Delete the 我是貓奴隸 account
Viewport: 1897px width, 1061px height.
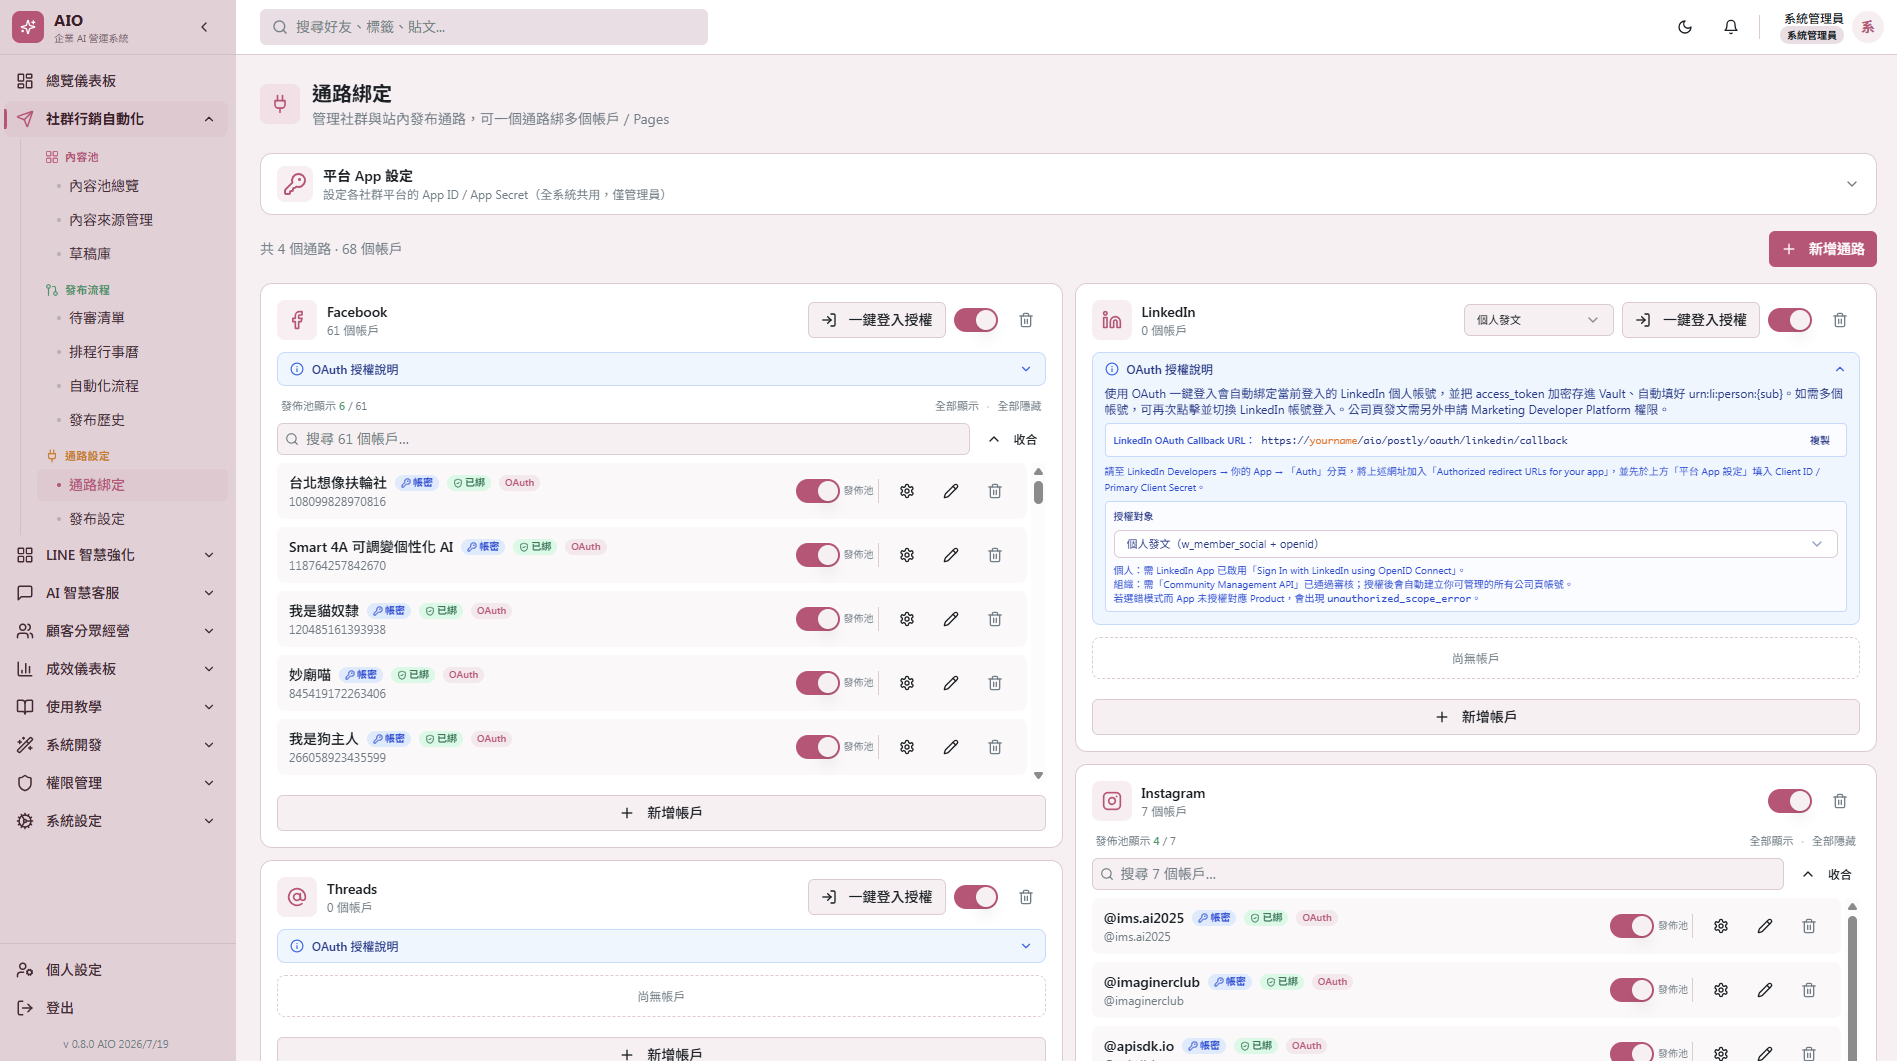coord(995,619)
